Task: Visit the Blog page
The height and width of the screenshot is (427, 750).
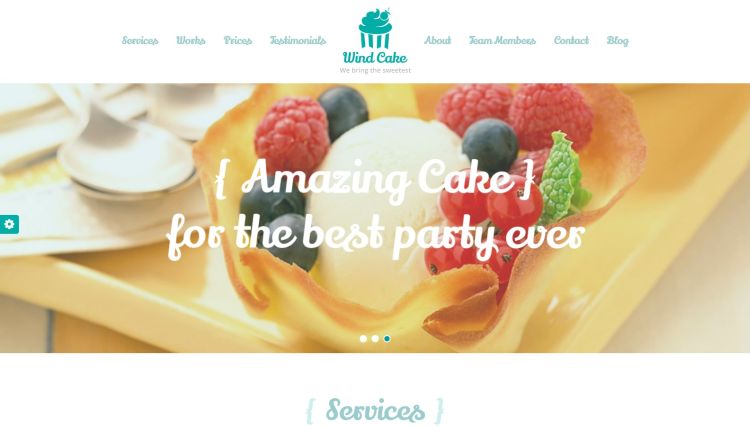Action: coord(618,41)
